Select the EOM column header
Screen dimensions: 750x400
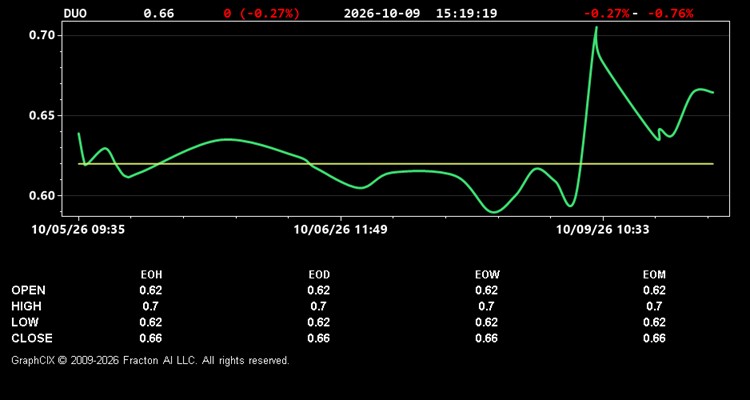(x=654, y=275)
